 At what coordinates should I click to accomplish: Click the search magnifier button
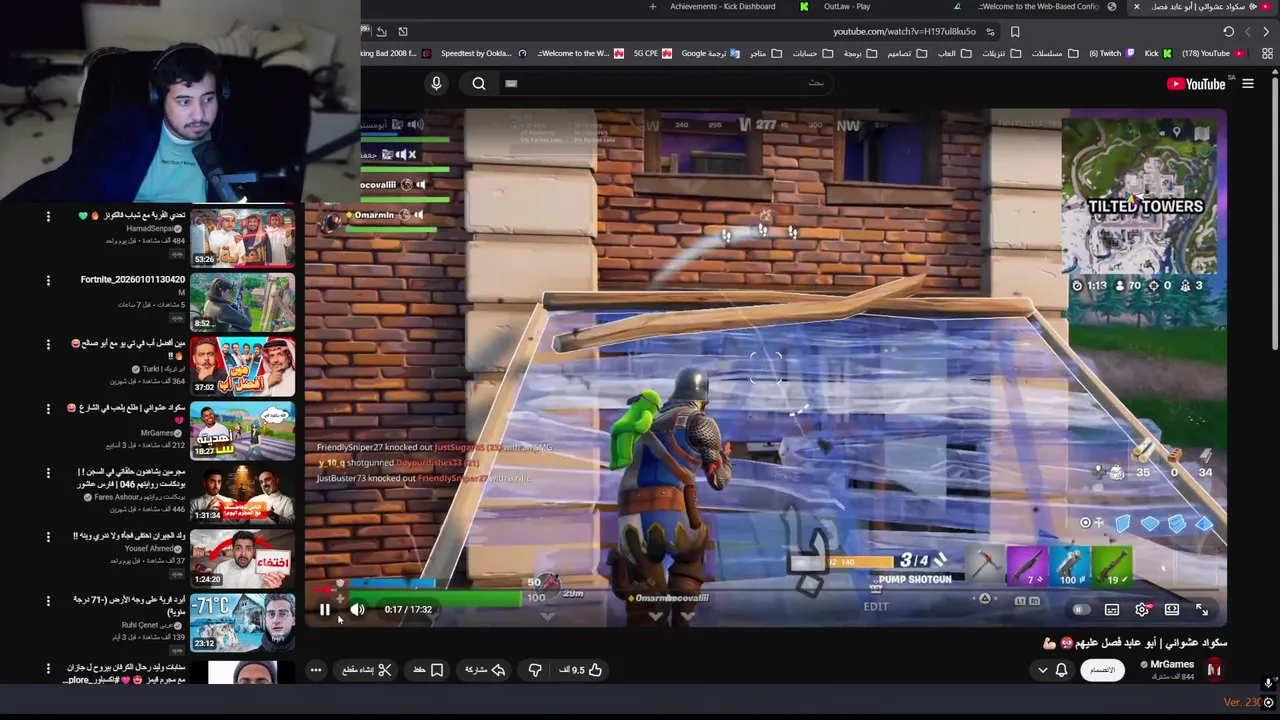tap(479, 84)
